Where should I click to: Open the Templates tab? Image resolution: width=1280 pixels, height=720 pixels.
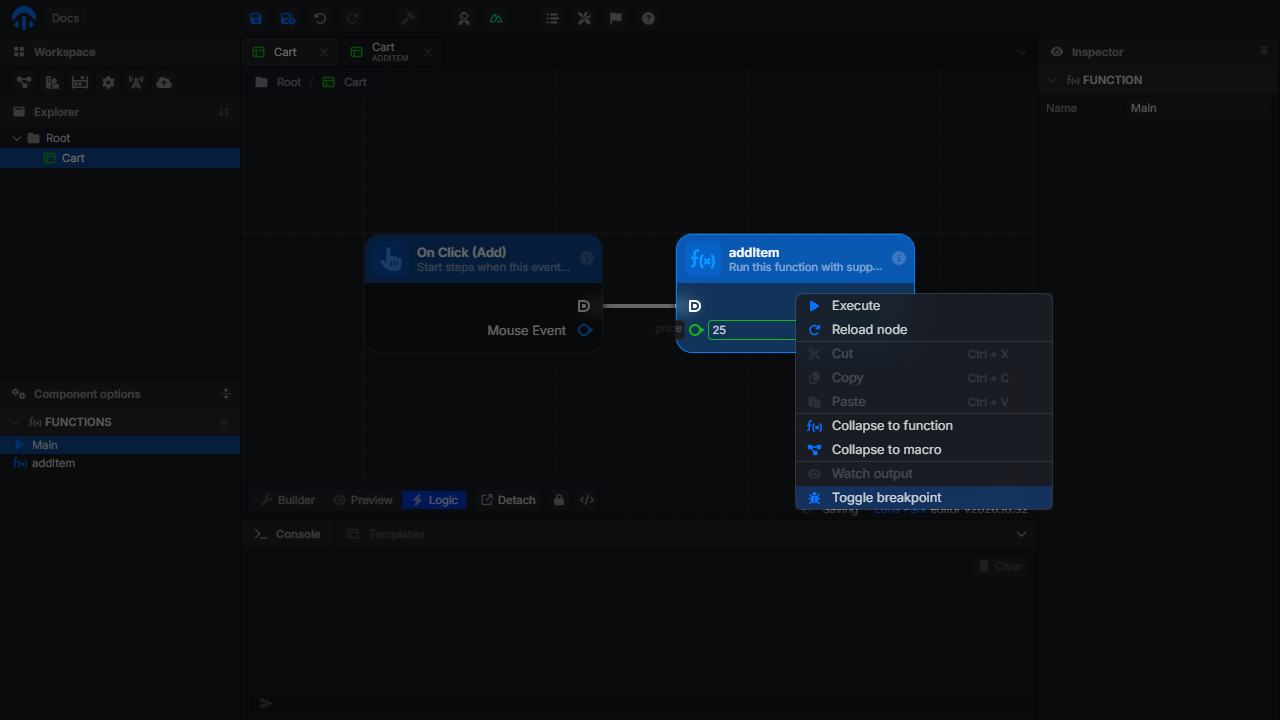[x=386, y=534]
